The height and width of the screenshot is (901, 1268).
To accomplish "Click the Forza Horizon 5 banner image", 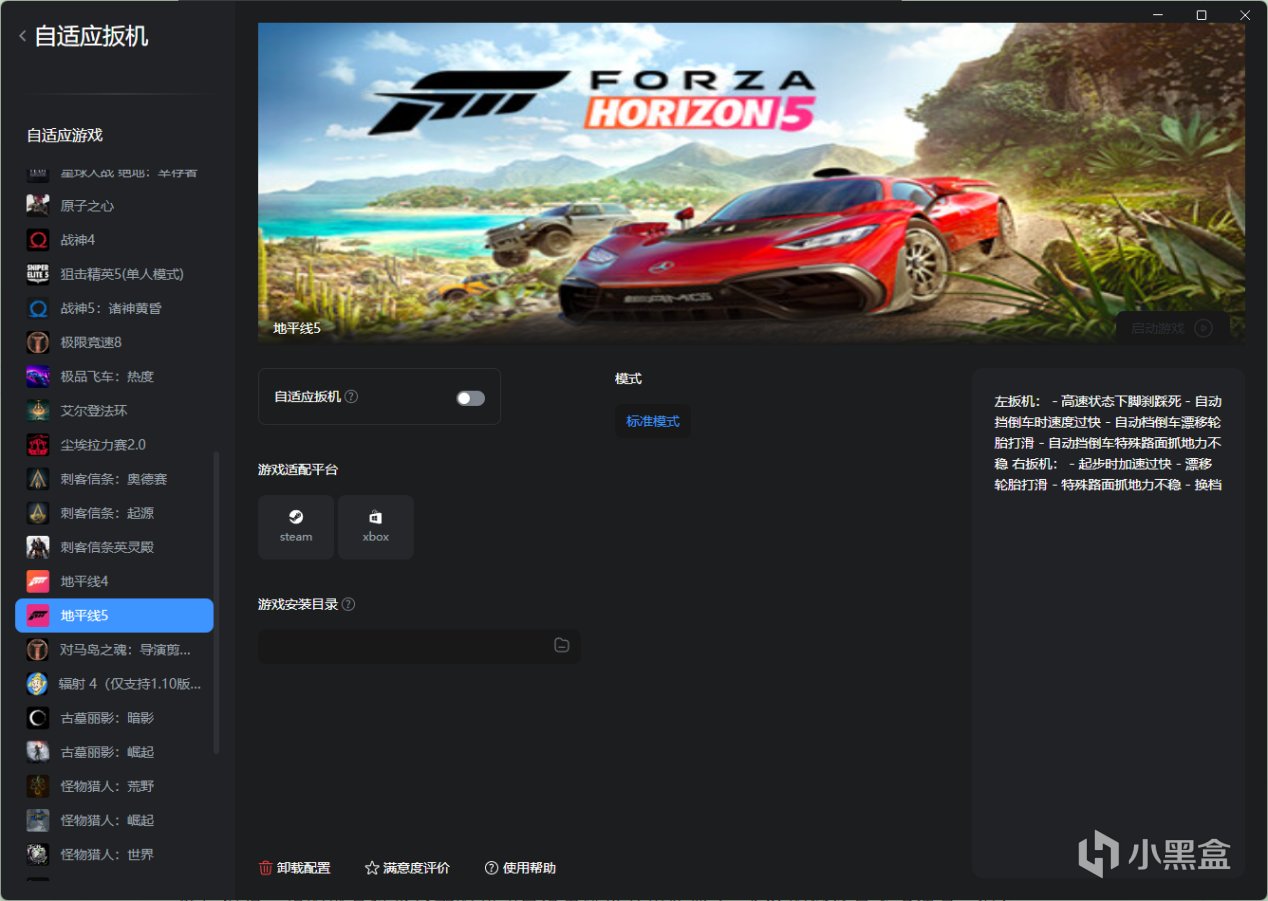I will point(751,183).
